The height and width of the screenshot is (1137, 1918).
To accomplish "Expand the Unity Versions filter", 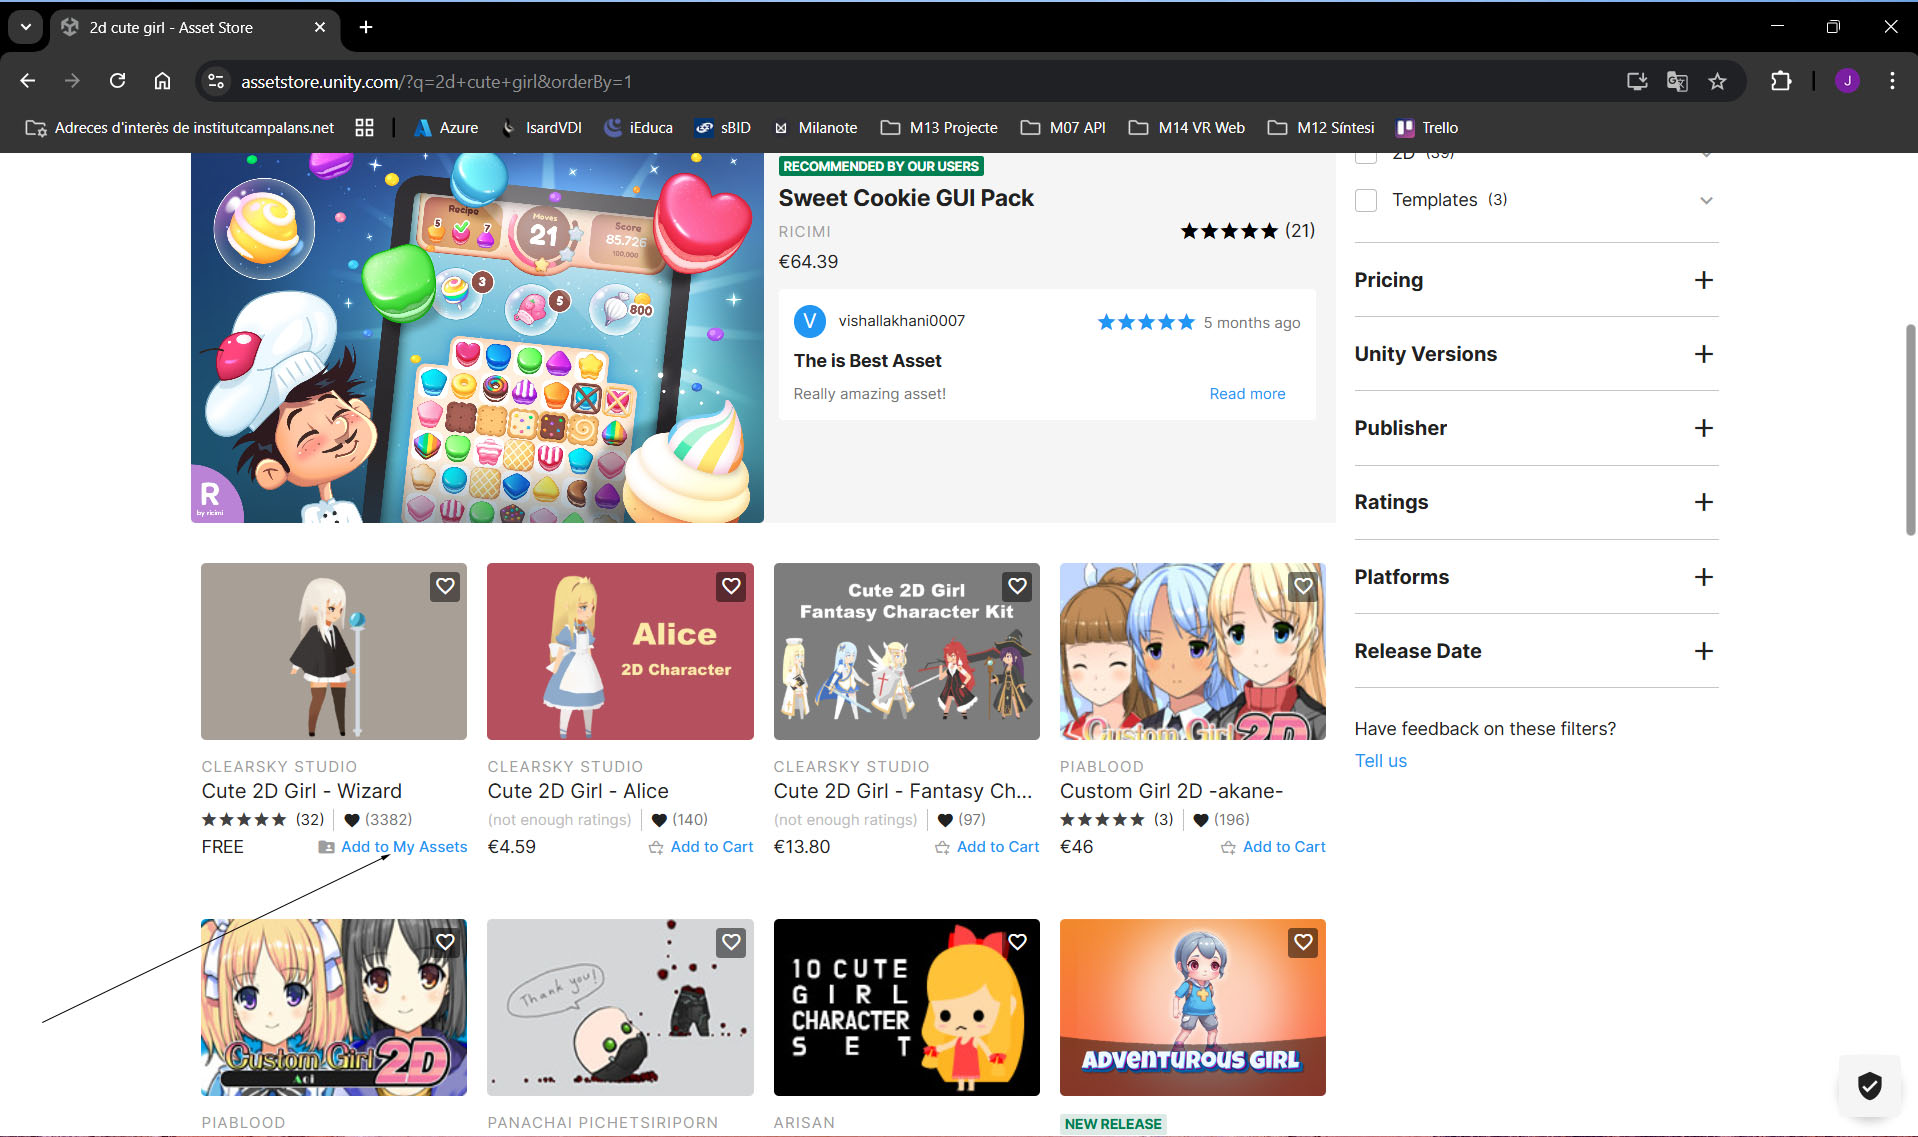I will point(1704,354).
